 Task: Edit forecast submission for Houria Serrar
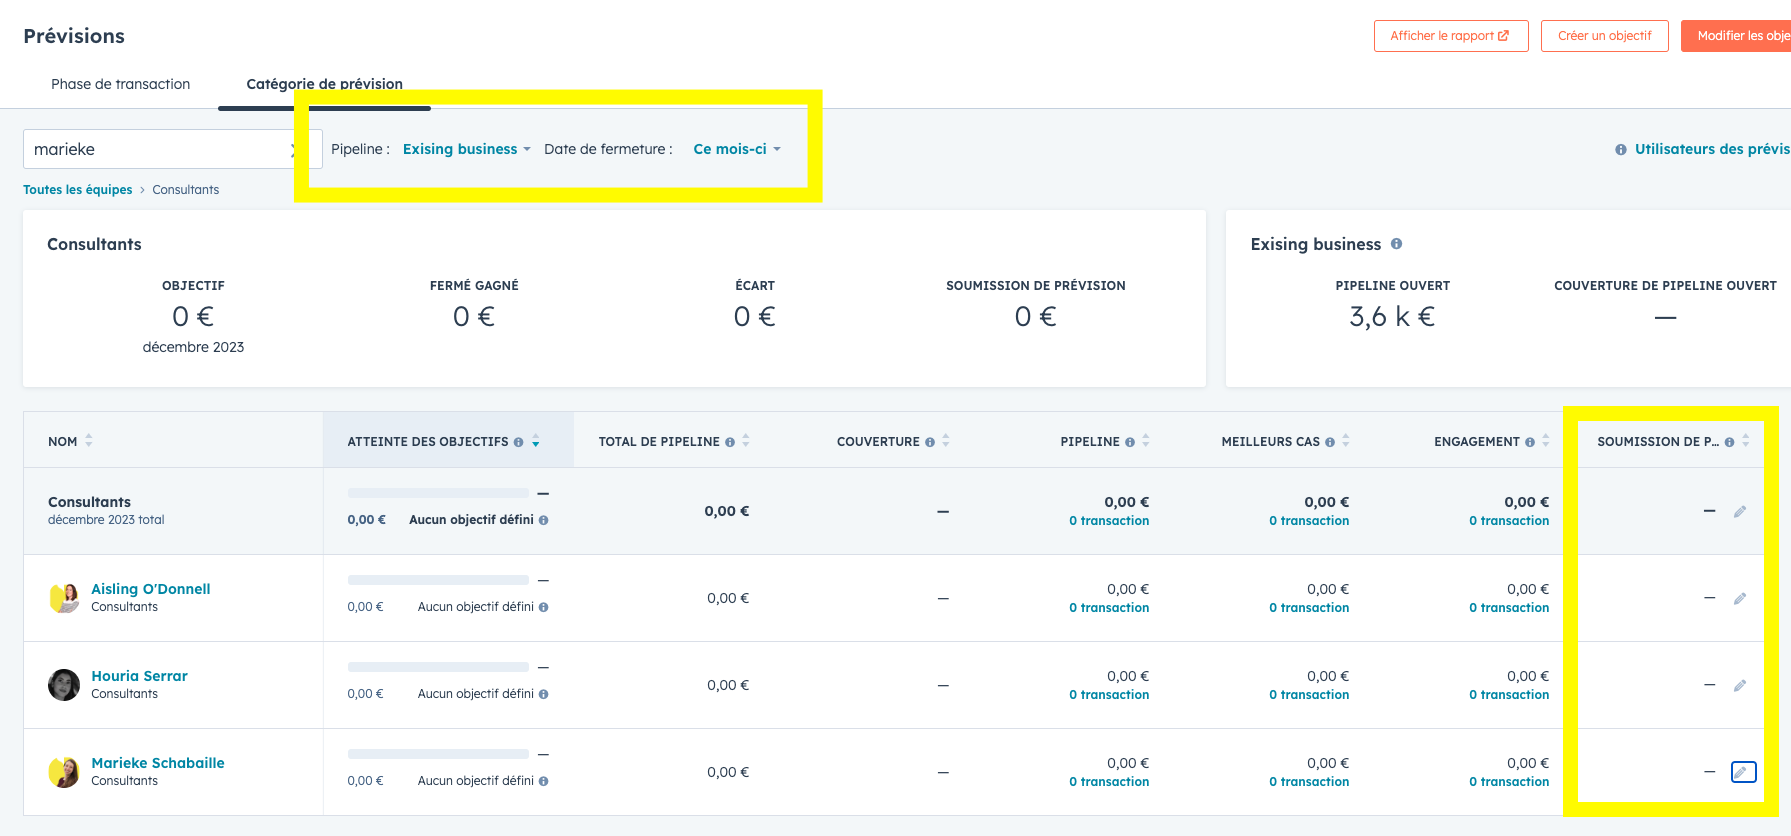[x=1740, y=686]
